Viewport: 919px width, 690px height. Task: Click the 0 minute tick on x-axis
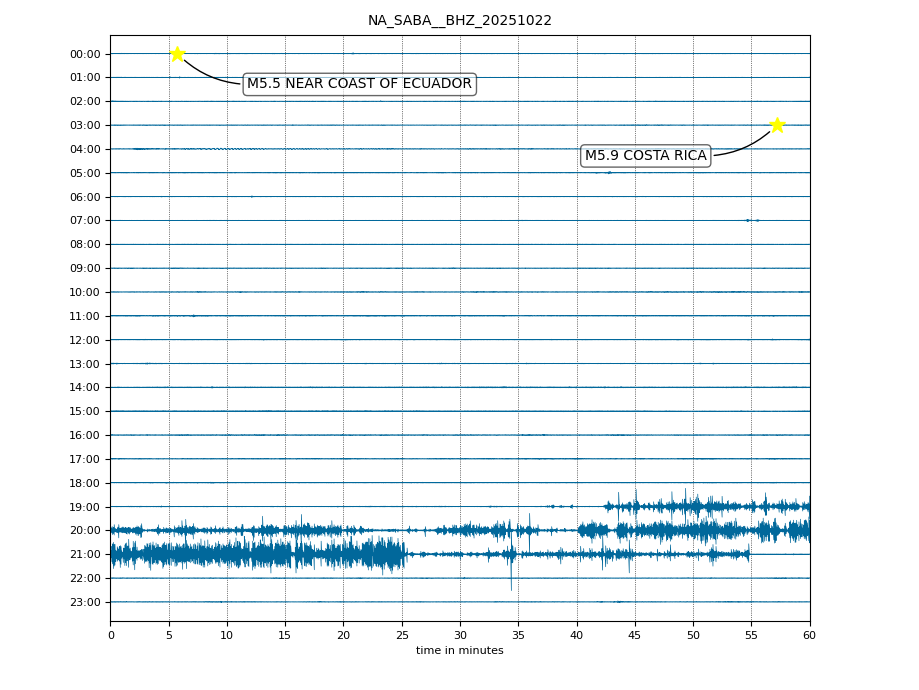(110, 635)
